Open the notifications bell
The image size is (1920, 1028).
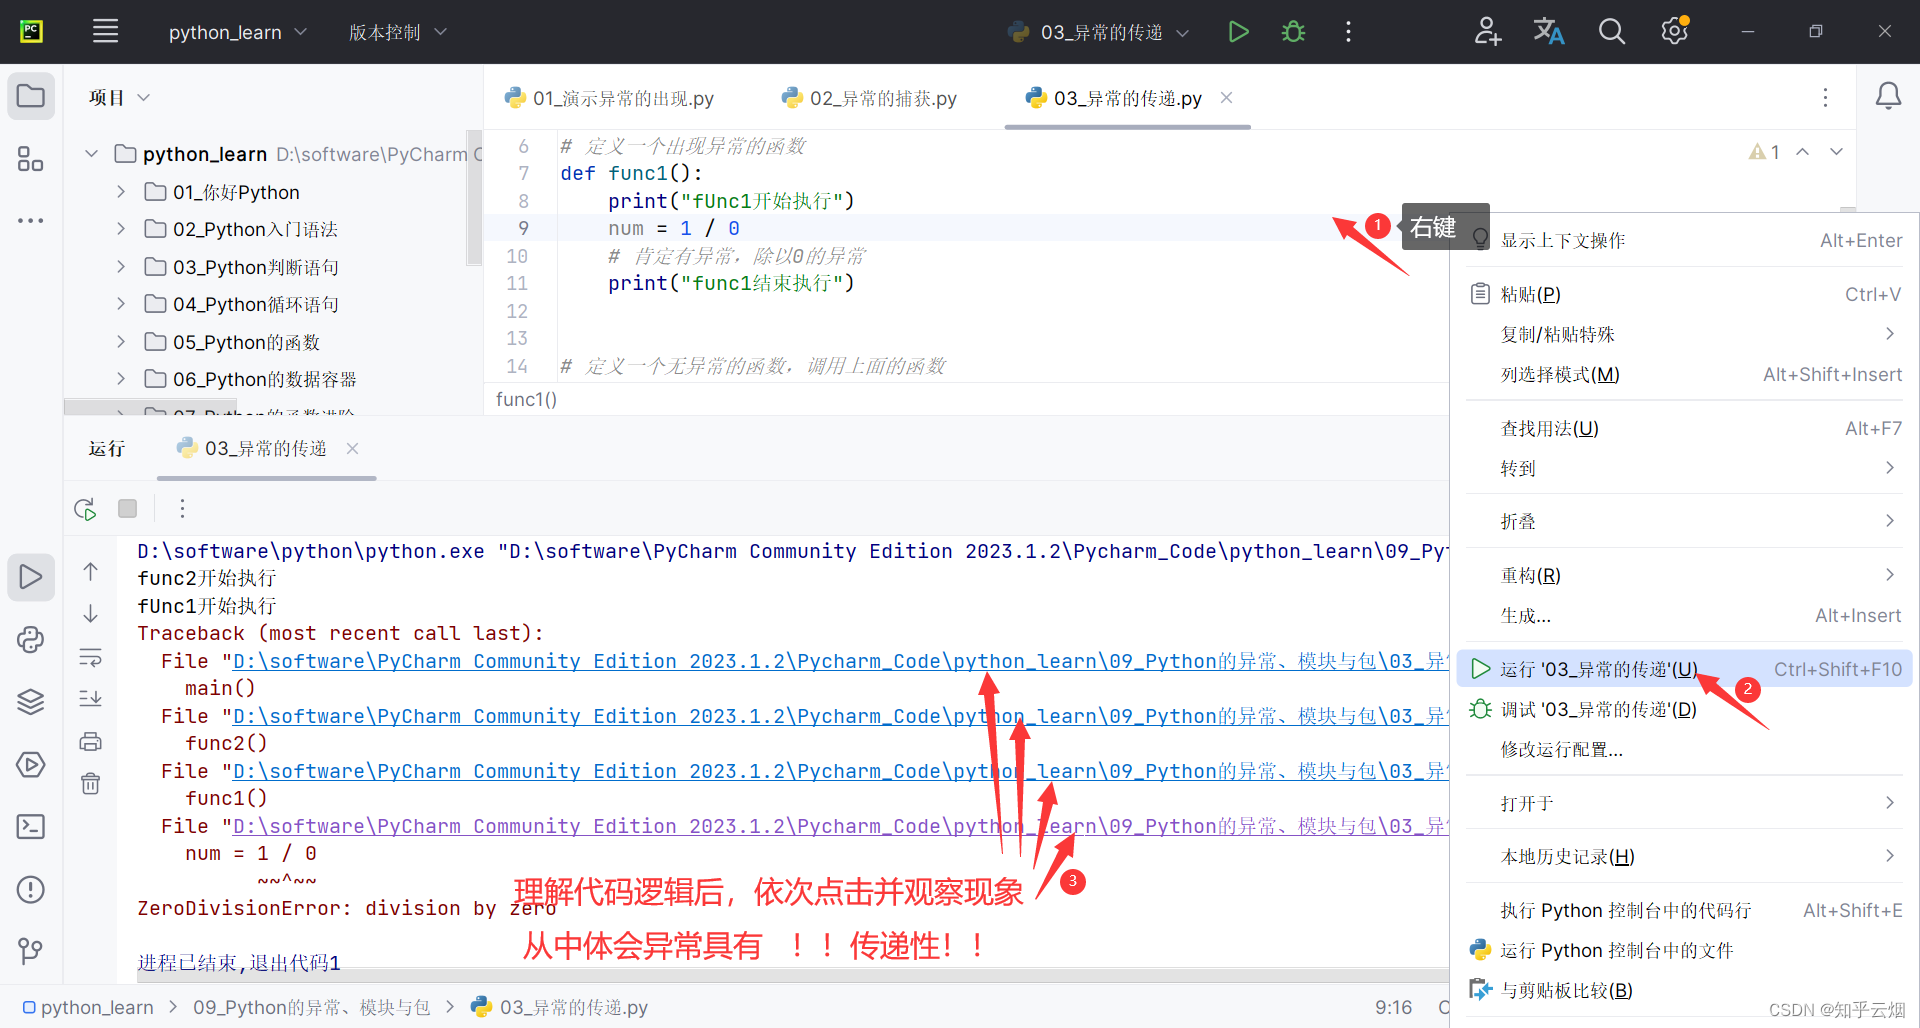coord(1888,97)
